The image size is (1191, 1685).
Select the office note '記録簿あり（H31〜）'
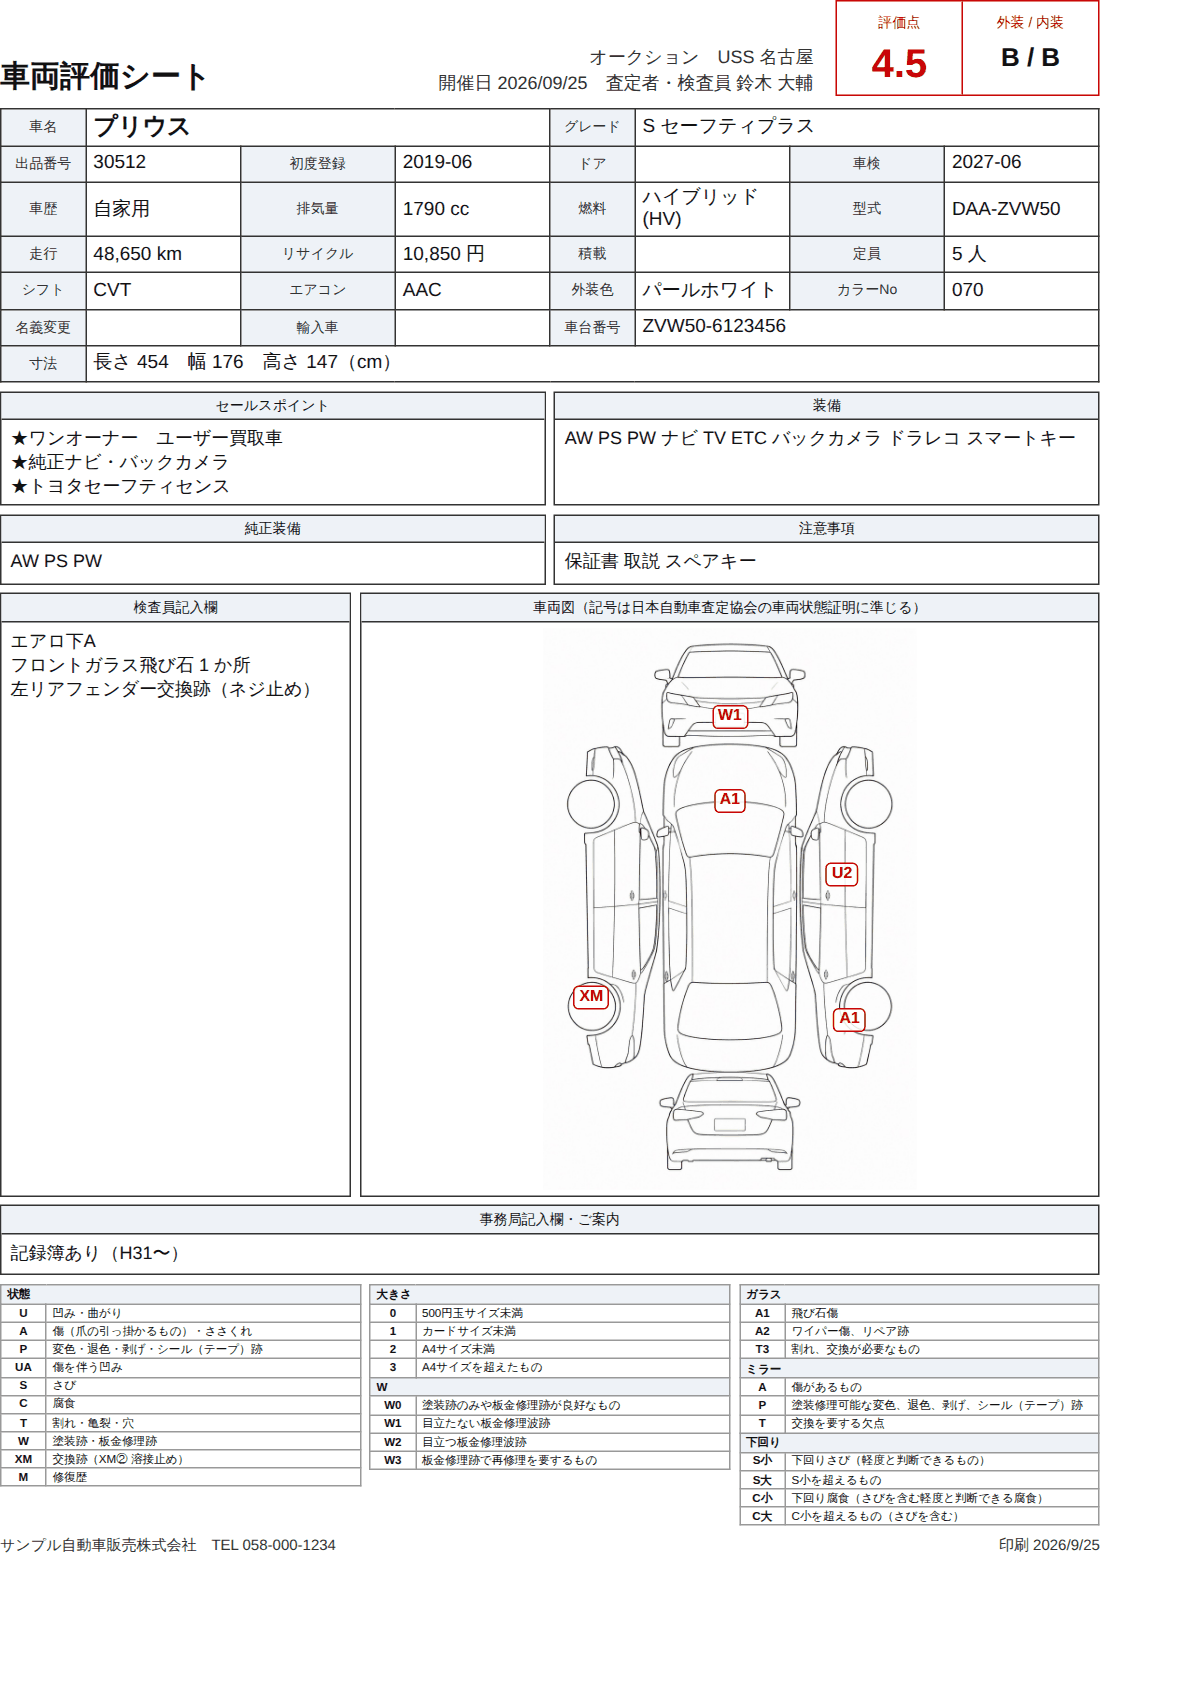tap(99, 1253)
